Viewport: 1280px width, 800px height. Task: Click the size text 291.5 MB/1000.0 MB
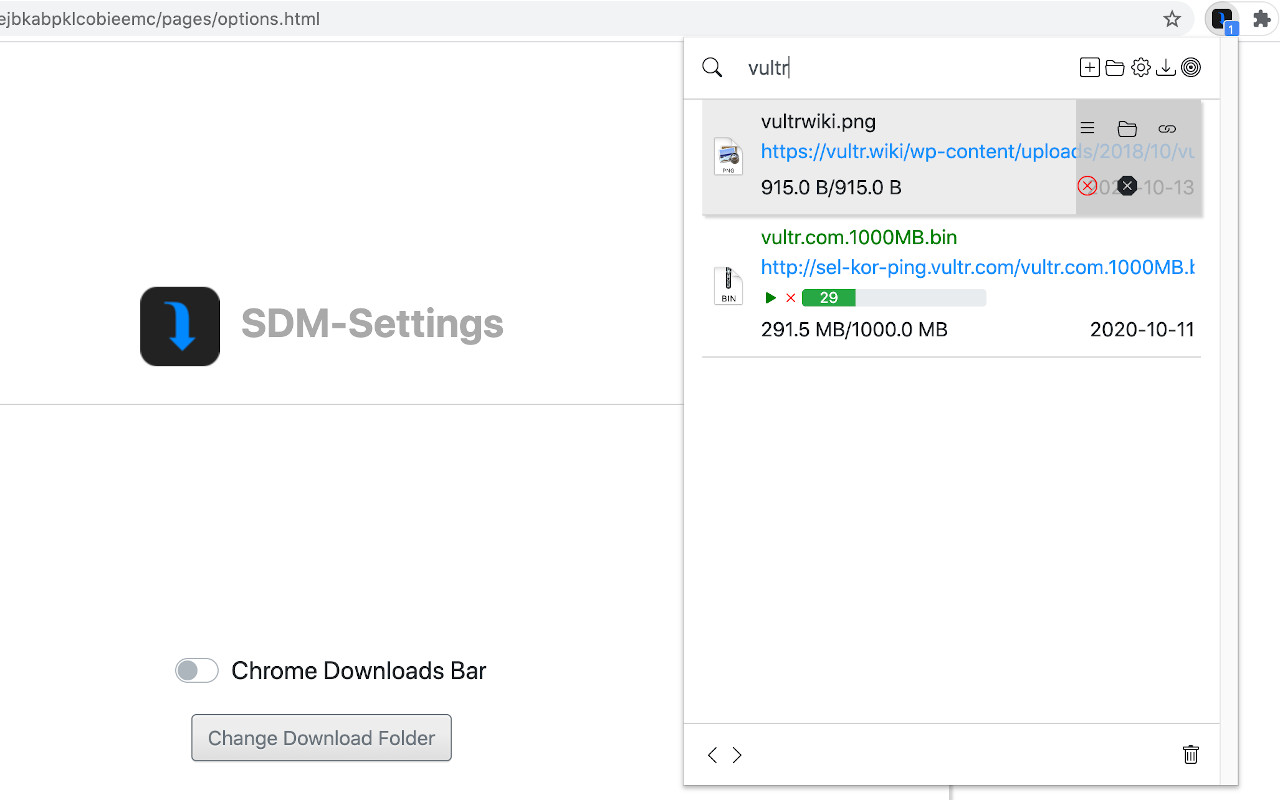click(854, 329)
